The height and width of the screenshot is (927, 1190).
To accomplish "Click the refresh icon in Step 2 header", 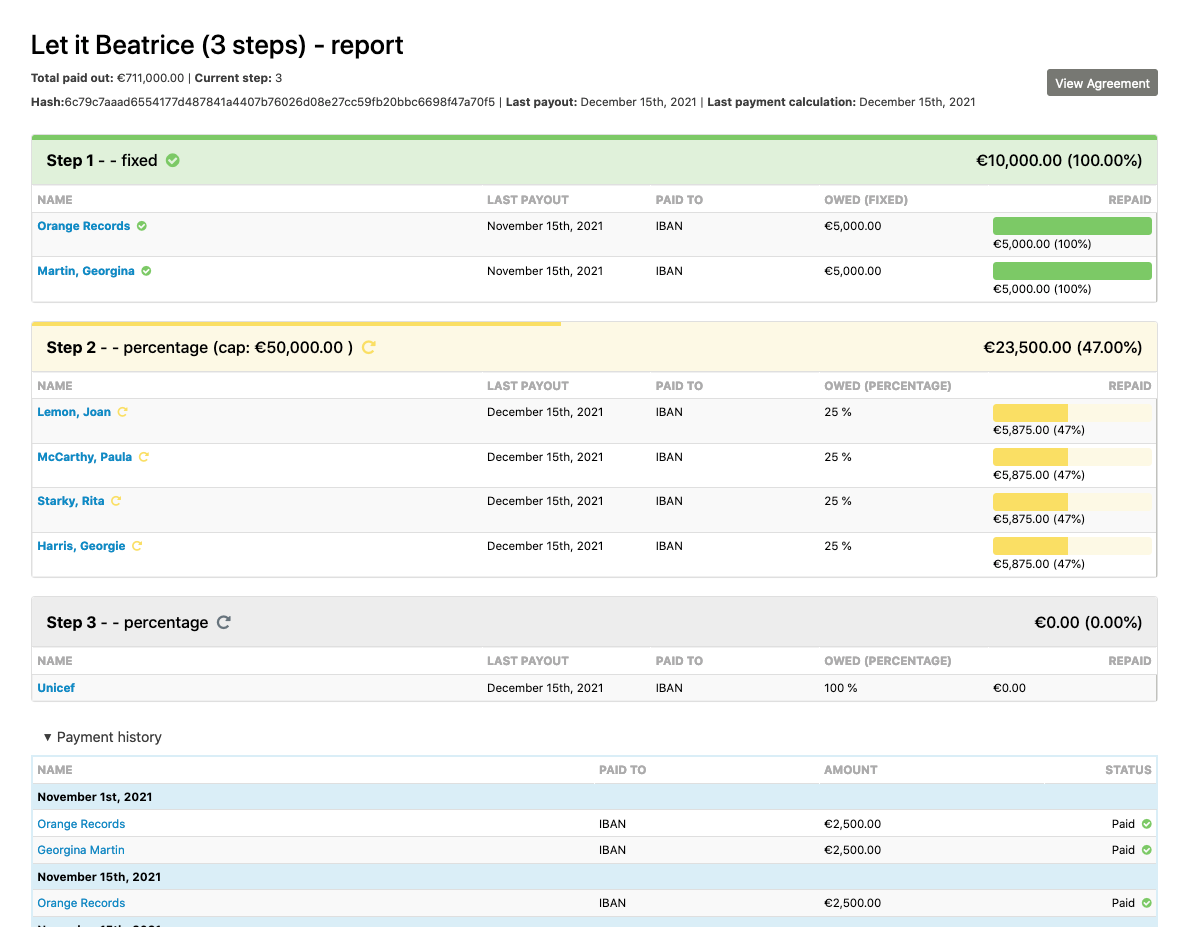I will (368, 347).
